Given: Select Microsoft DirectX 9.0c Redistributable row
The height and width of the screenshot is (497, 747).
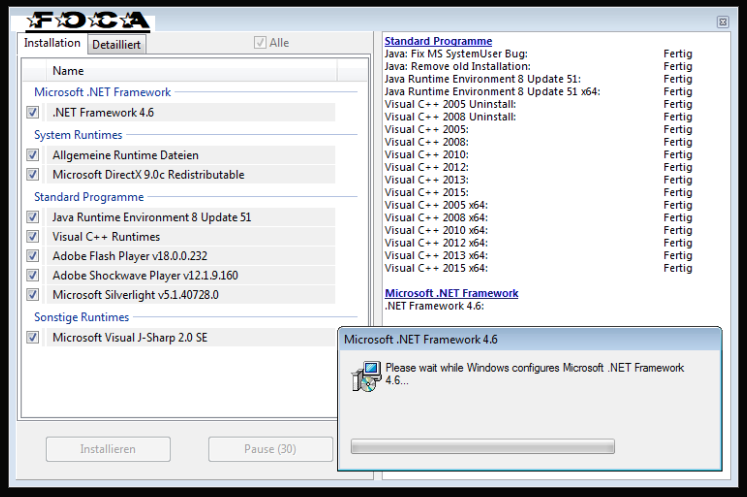Looking at the screenshot, I should (191, 174).
